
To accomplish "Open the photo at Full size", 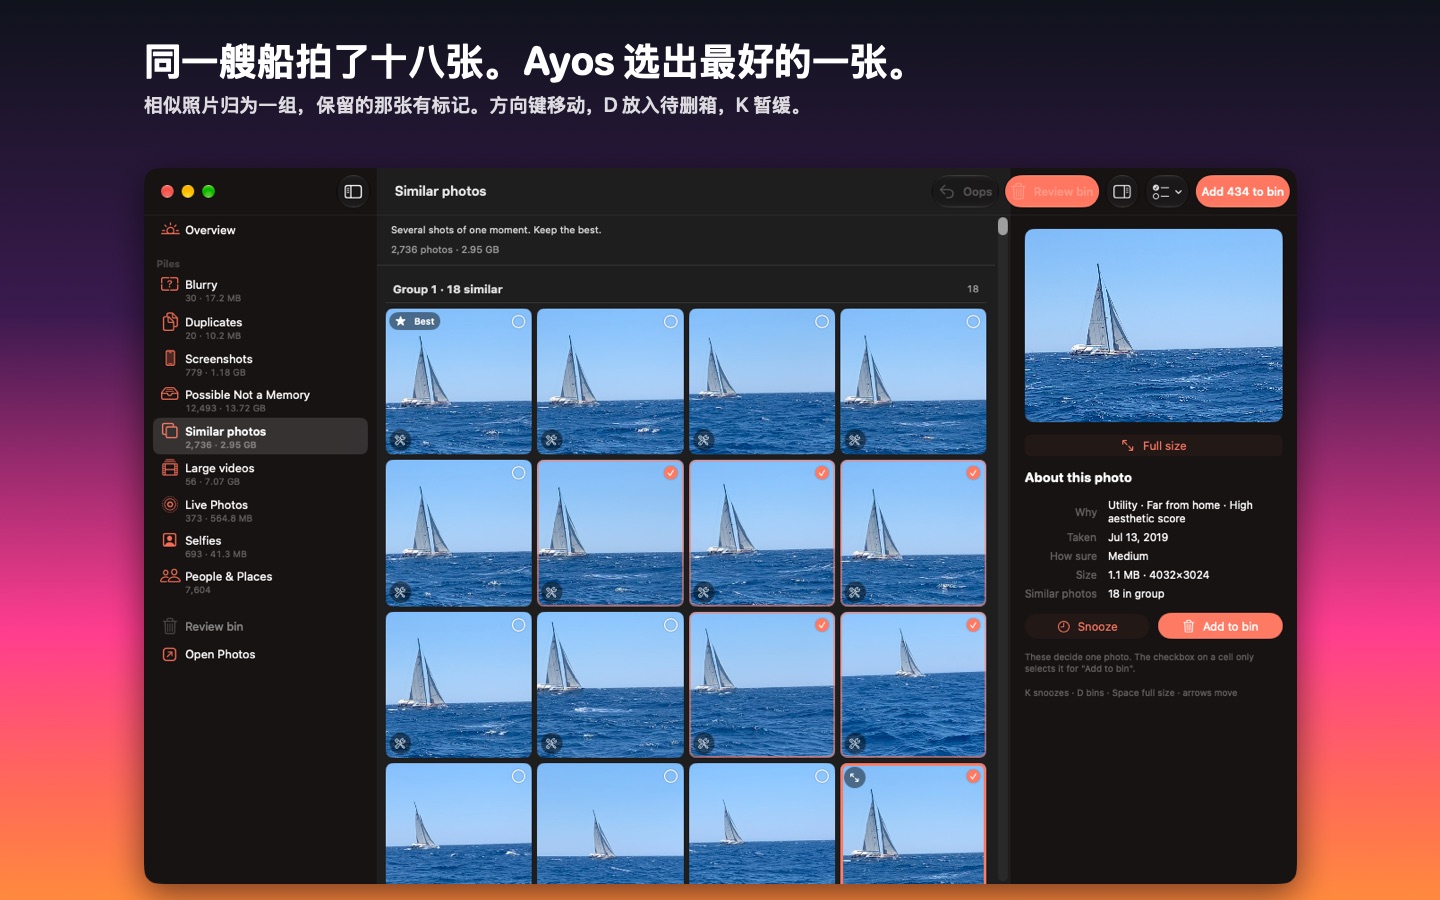I will 1153,446.
